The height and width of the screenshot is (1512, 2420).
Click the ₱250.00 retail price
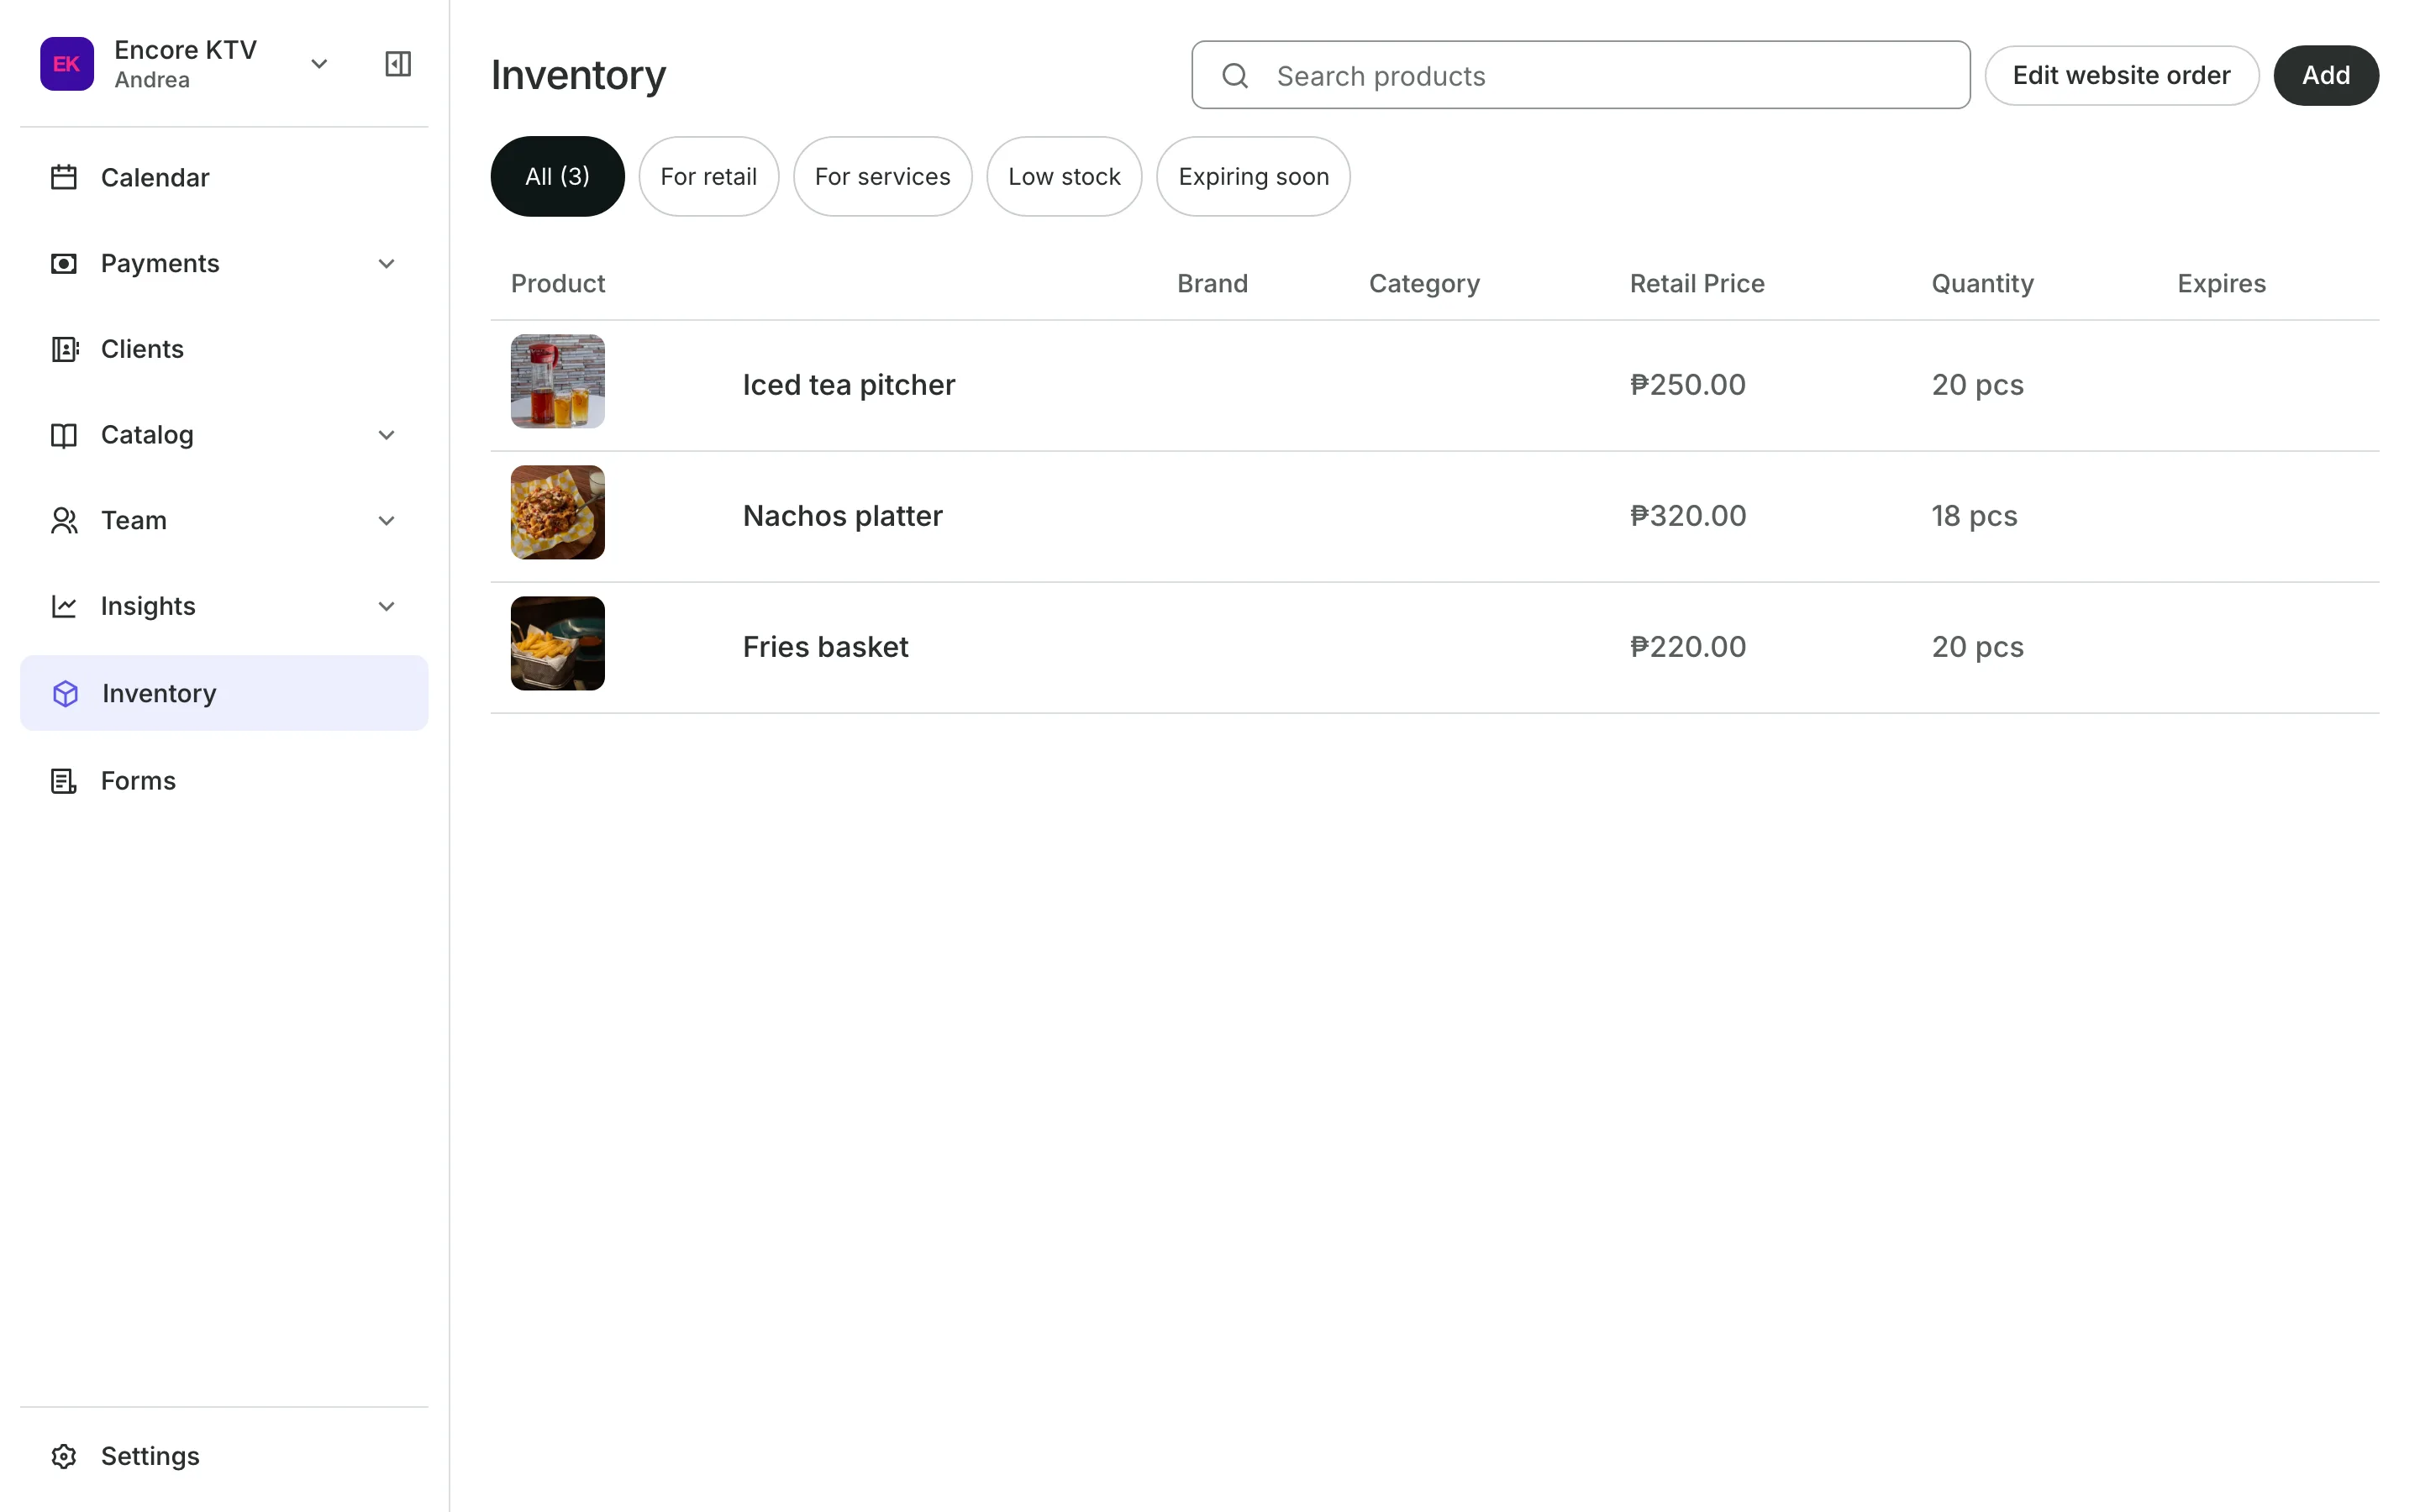click(1688, 385)
